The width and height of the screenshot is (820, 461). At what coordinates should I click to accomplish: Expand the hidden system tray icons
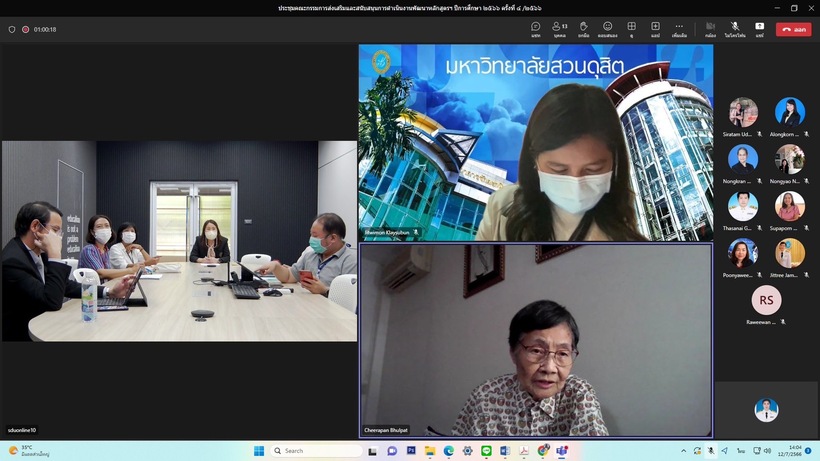tap(684, 451)
